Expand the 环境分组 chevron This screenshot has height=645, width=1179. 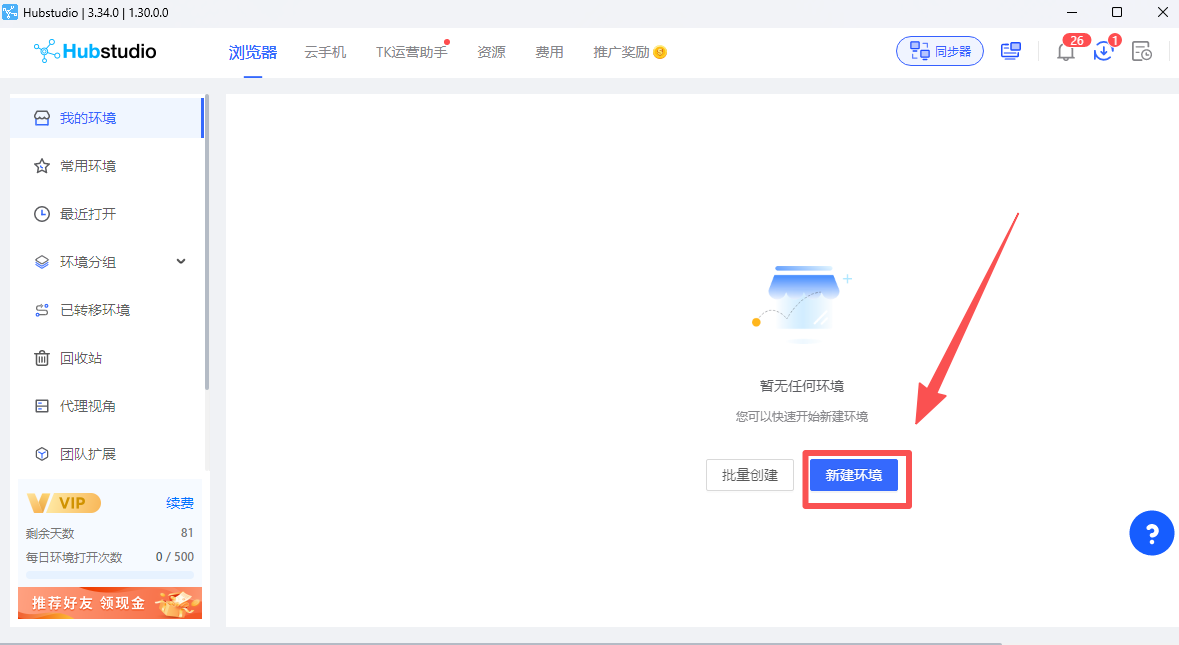point(181,262)
